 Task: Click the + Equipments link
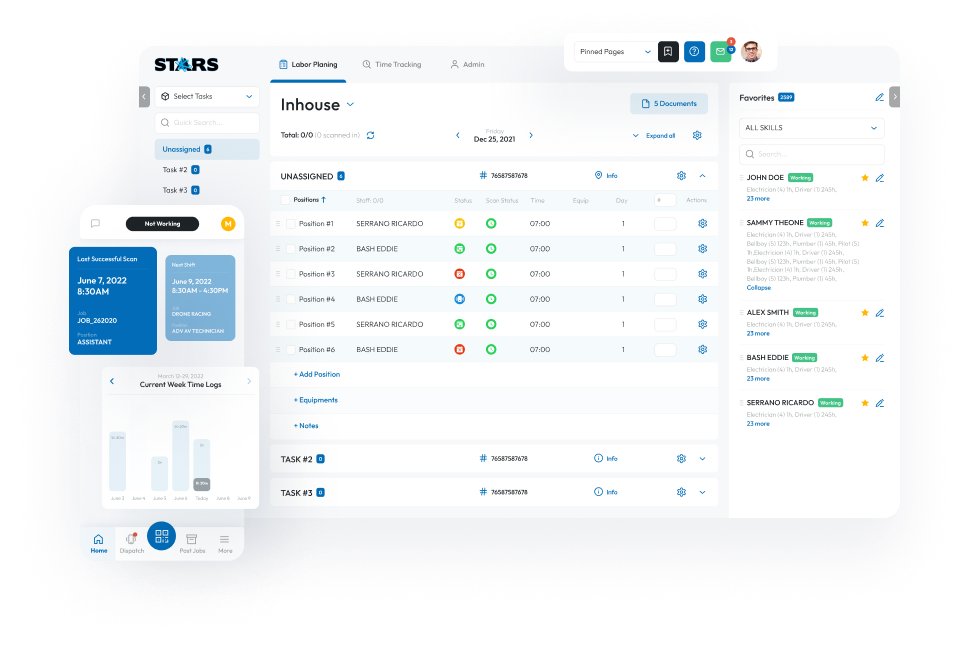(315, 400)
